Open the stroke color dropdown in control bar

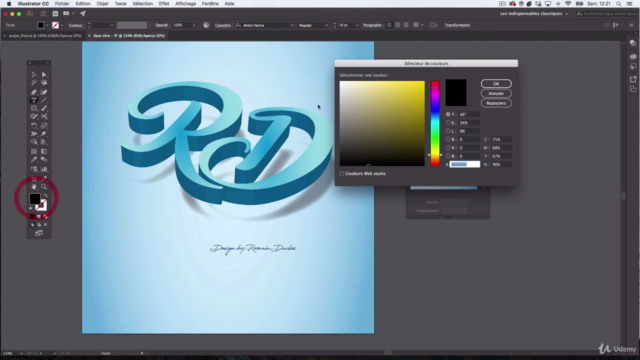[62, 25]
